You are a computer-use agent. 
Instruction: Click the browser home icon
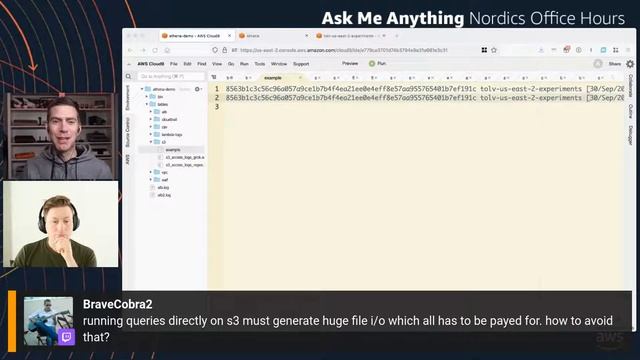pyautogui.click(x=167, y=50)
